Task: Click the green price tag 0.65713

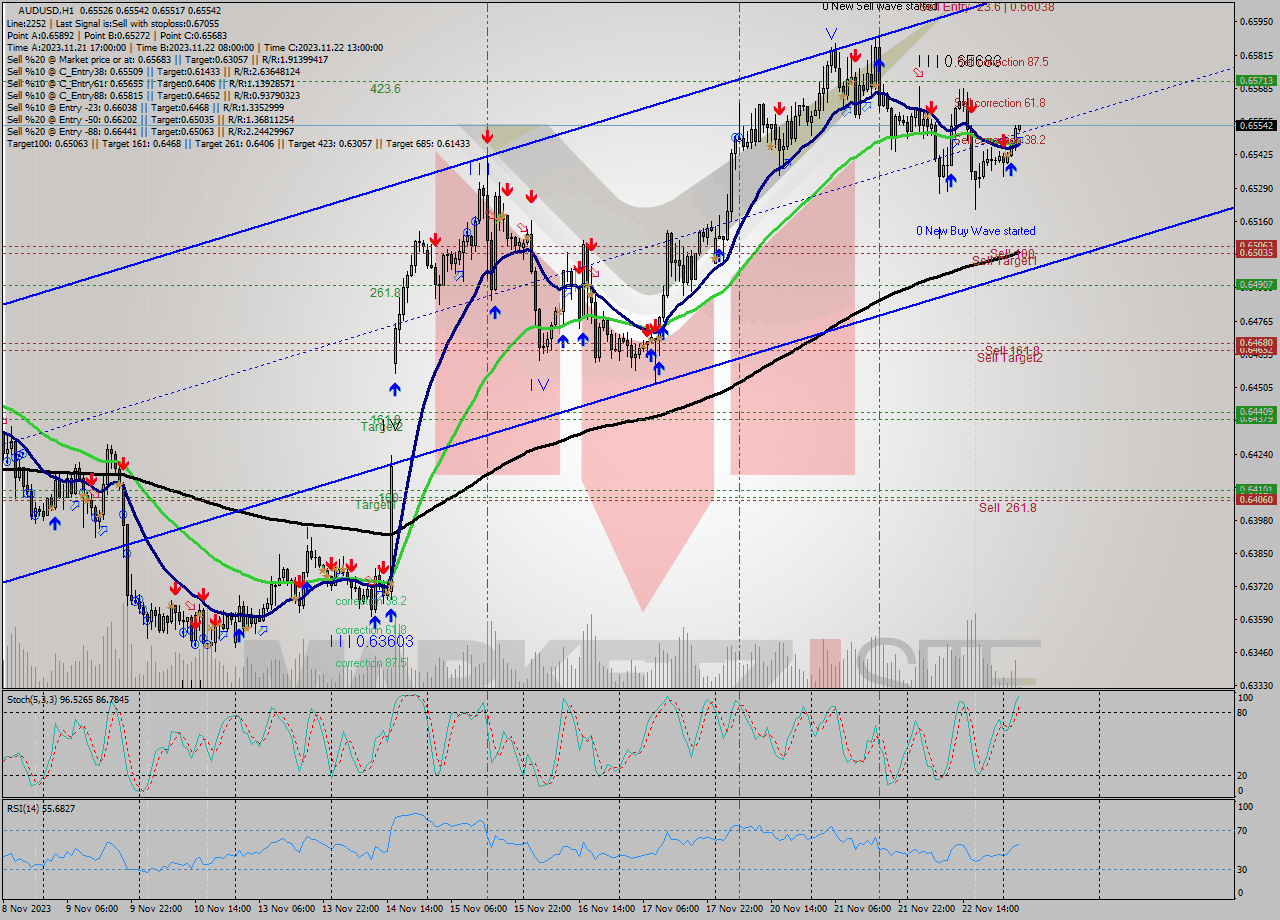Action: coord(1256,80)
